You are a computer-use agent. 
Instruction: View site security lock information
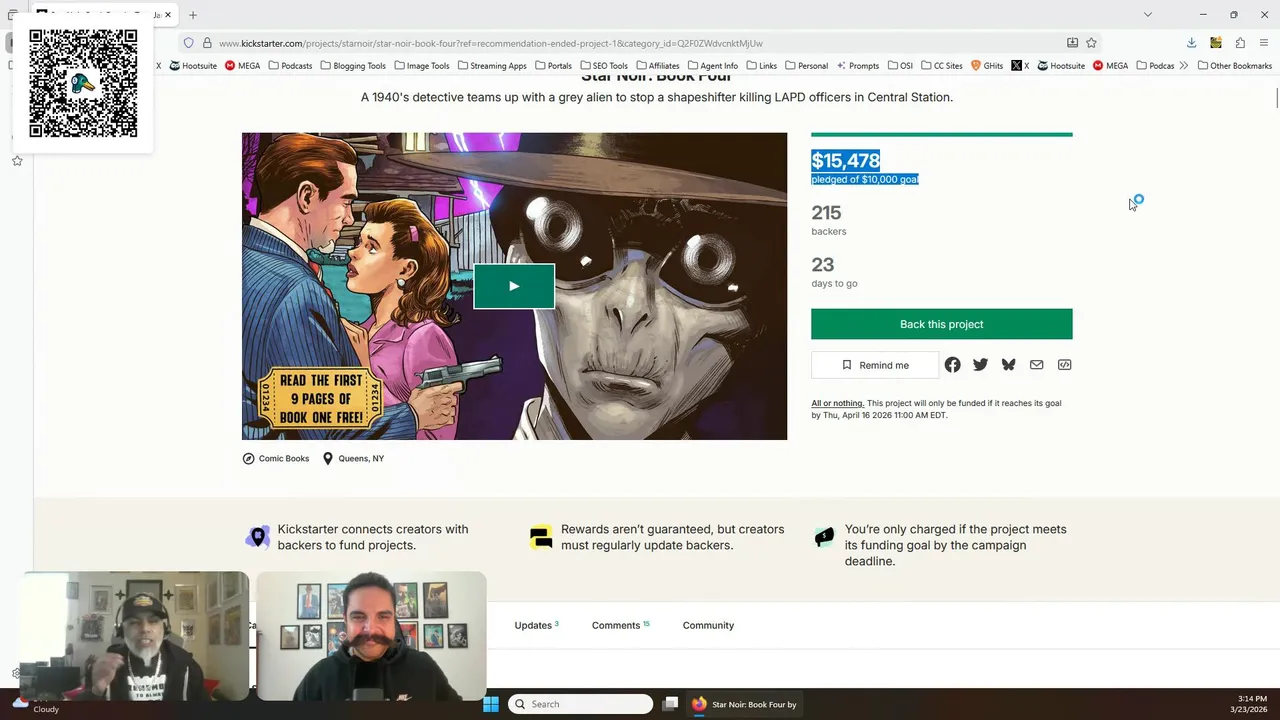click(207, 43)
